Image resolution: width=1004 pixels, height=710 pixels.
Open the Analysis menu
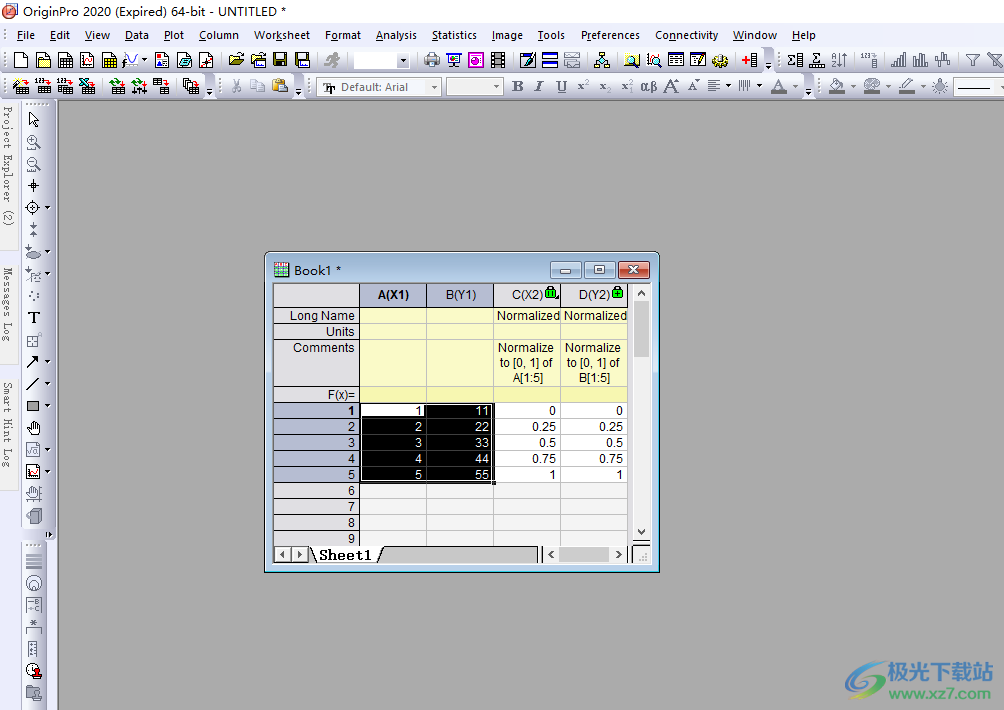(396, 35)
